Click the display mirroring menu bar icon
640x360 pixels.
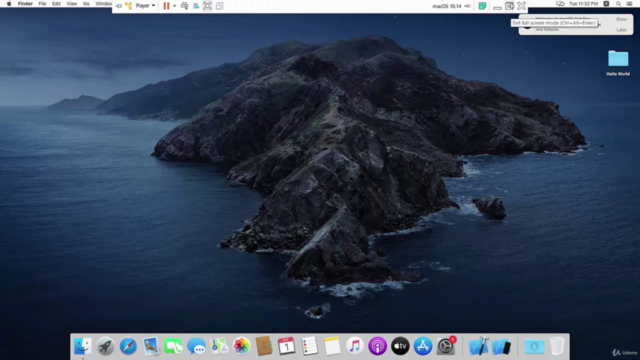point(560,4)
